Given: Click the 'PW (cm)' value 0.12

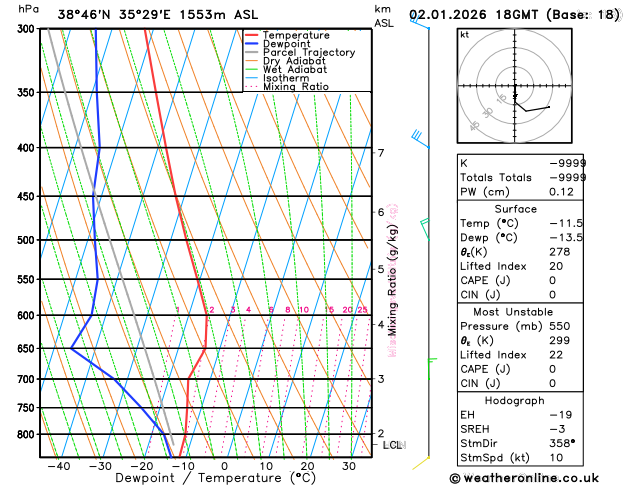Looking at the screenshot, I should 561,192.
